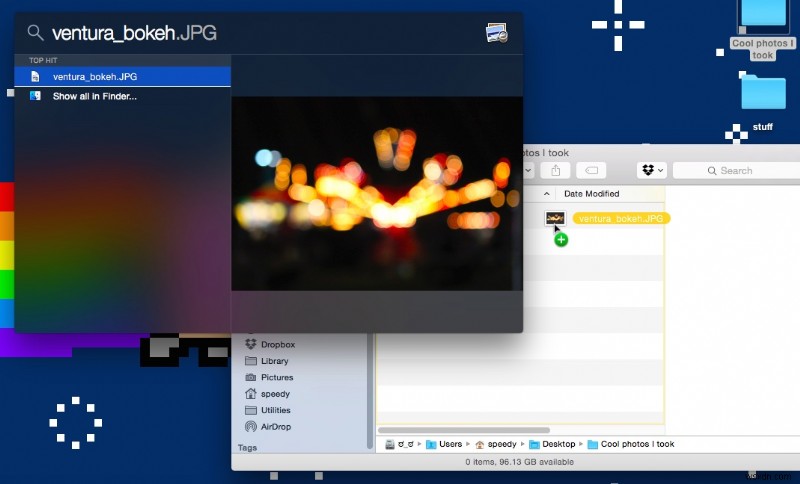
Task: Open the Dropbox dropdown in Finder toolbar
Action: coord(652,170)
